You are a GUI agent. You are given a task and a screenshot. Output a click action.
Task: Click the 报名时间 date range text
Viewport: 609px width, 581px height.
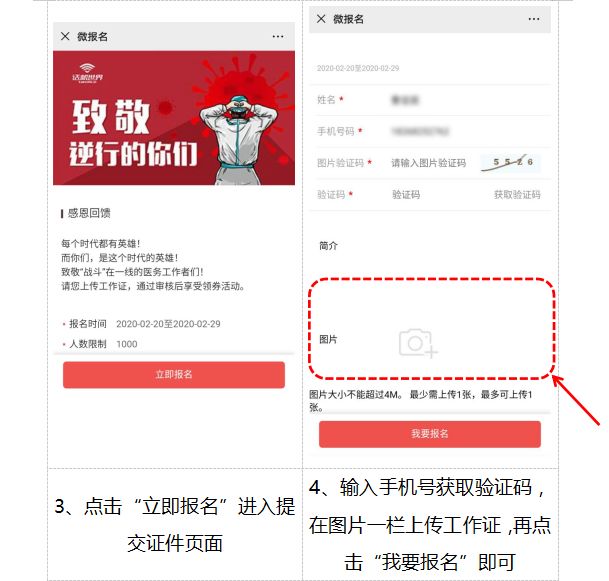[142, 324]
